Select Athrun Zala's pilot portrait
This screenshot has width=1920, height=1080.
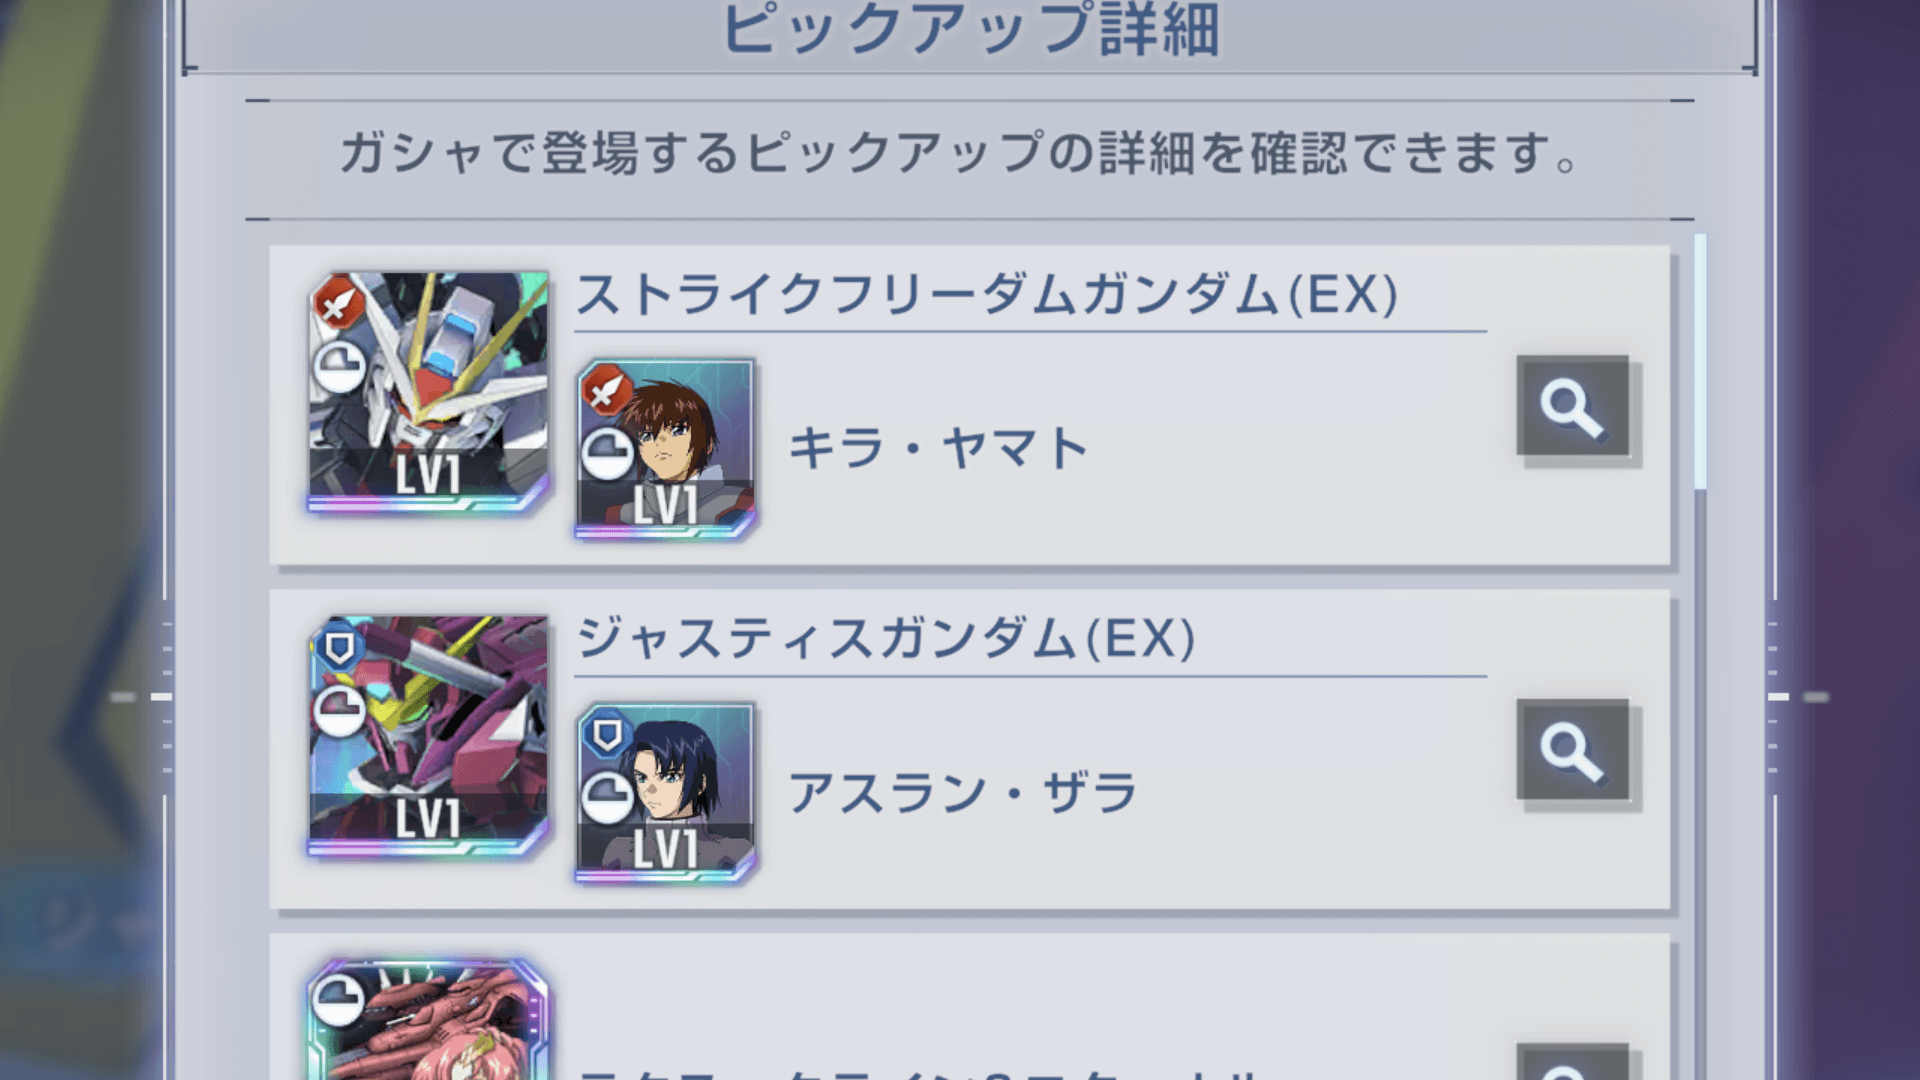(x=665, y=793)
